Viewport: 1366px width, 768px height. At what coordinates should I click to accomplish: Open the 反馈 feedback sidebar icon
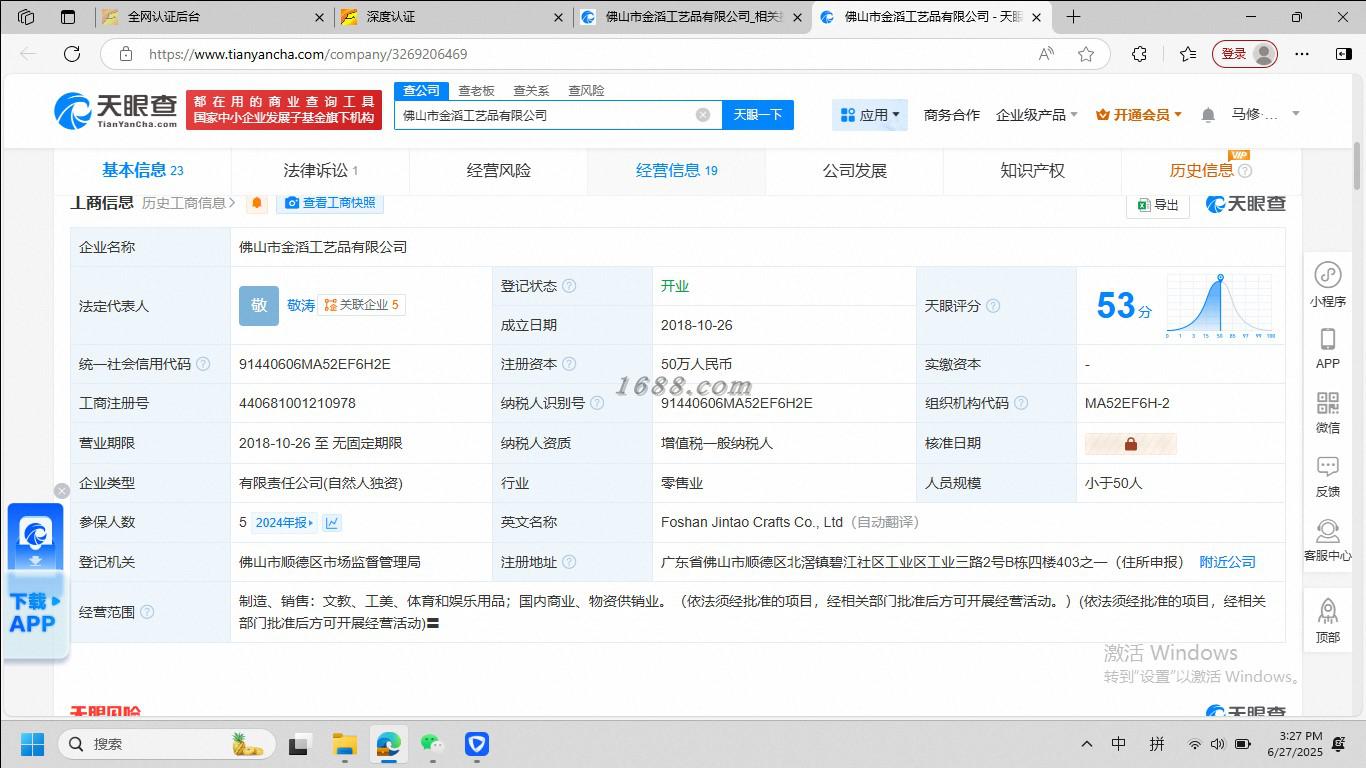tap(1327, 476)
